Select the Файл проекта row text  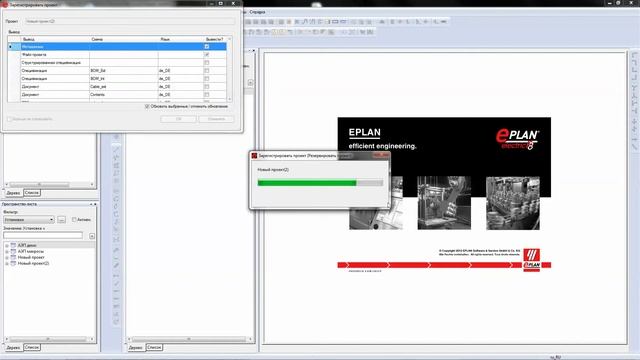point(34,55)
